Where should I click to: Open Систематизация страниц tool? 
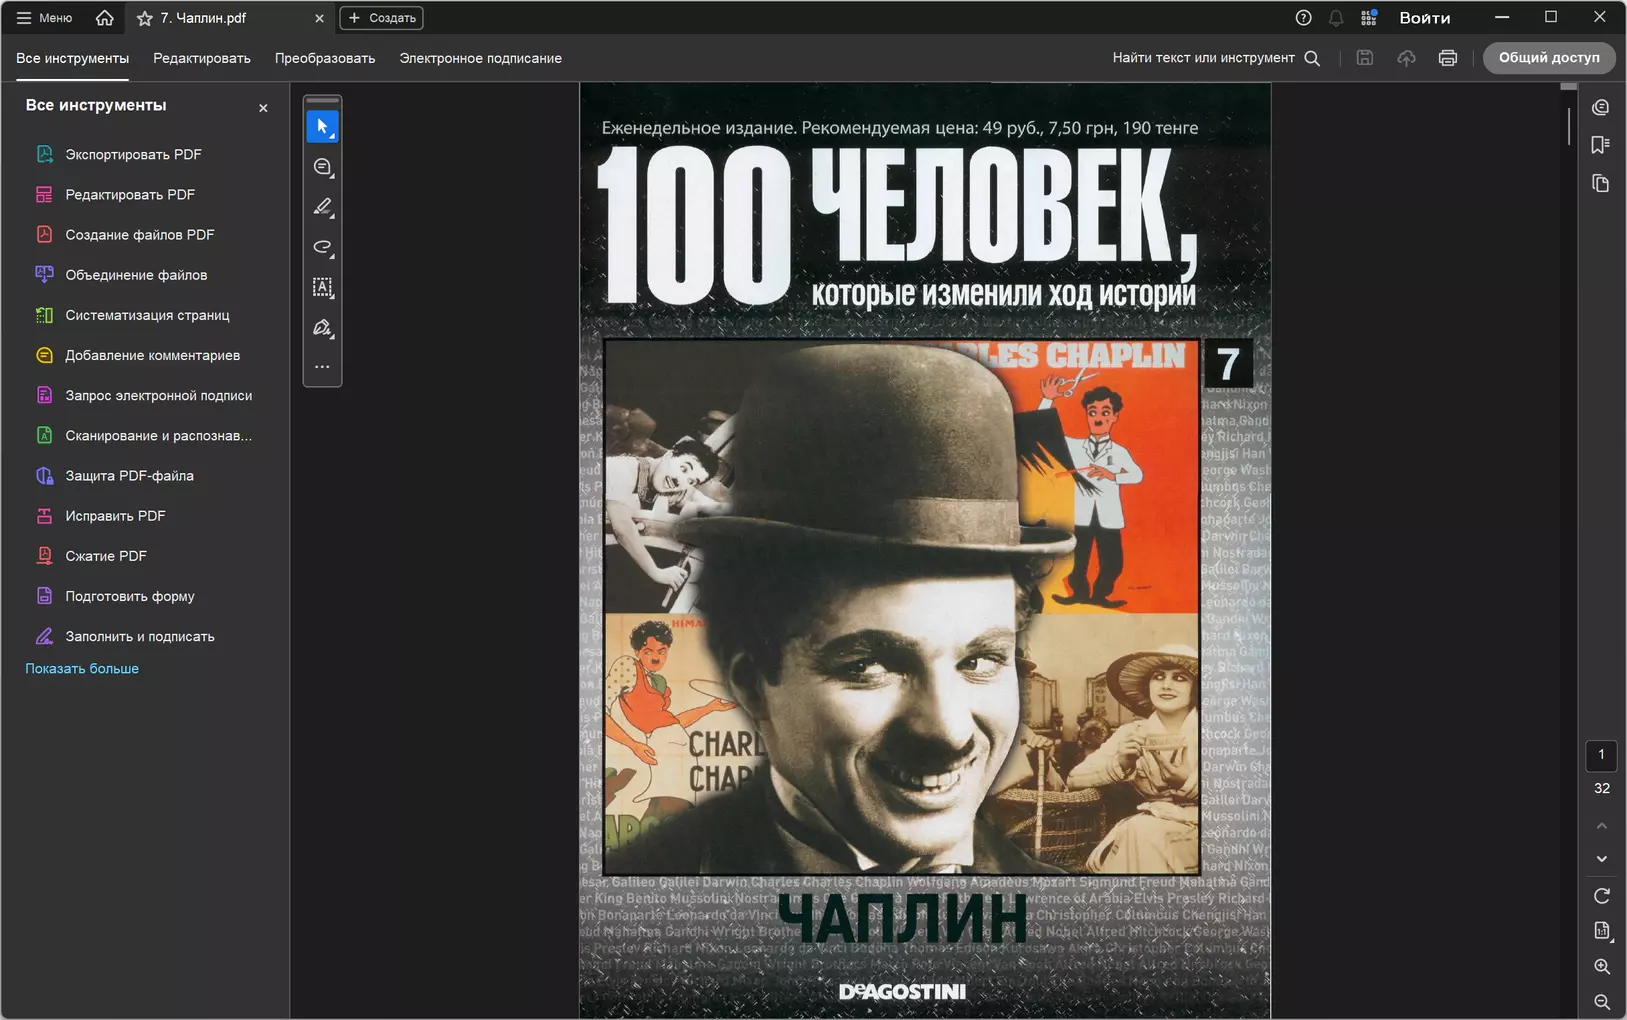pos(145,315)
